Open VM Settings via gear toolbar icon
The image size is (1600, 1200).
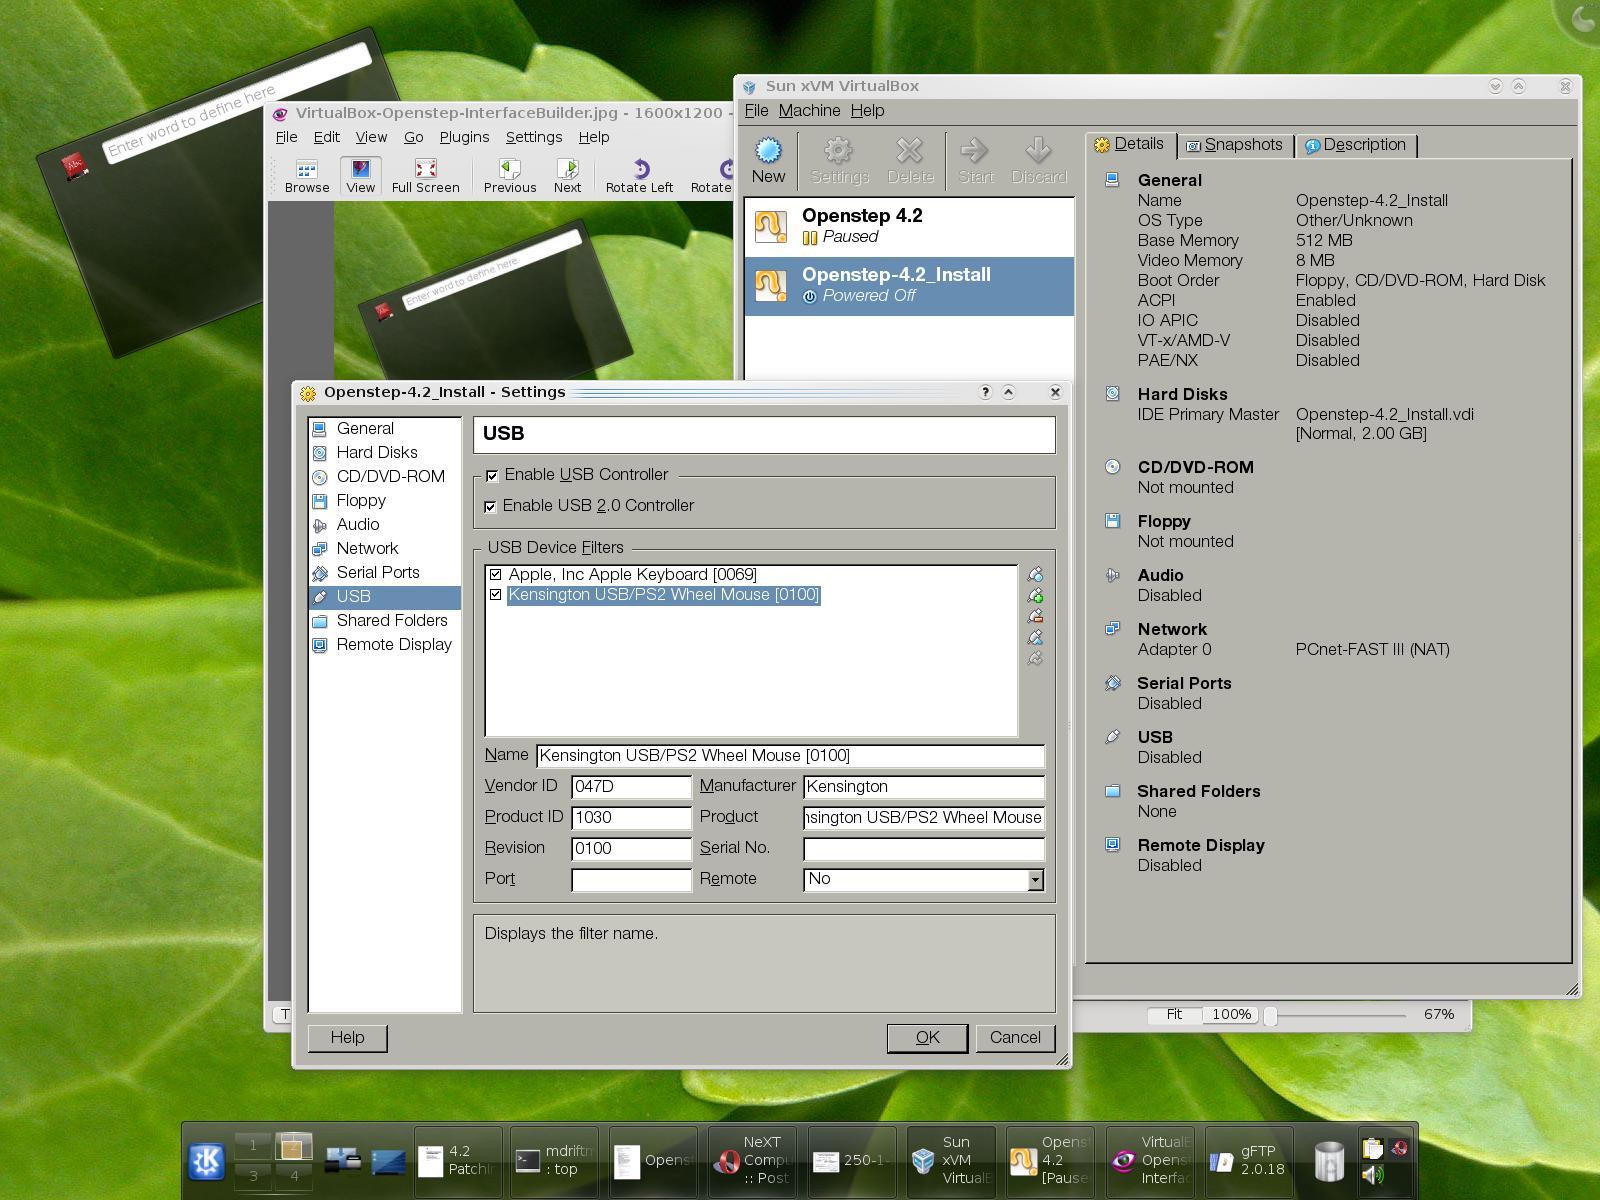tap(838, 158)
